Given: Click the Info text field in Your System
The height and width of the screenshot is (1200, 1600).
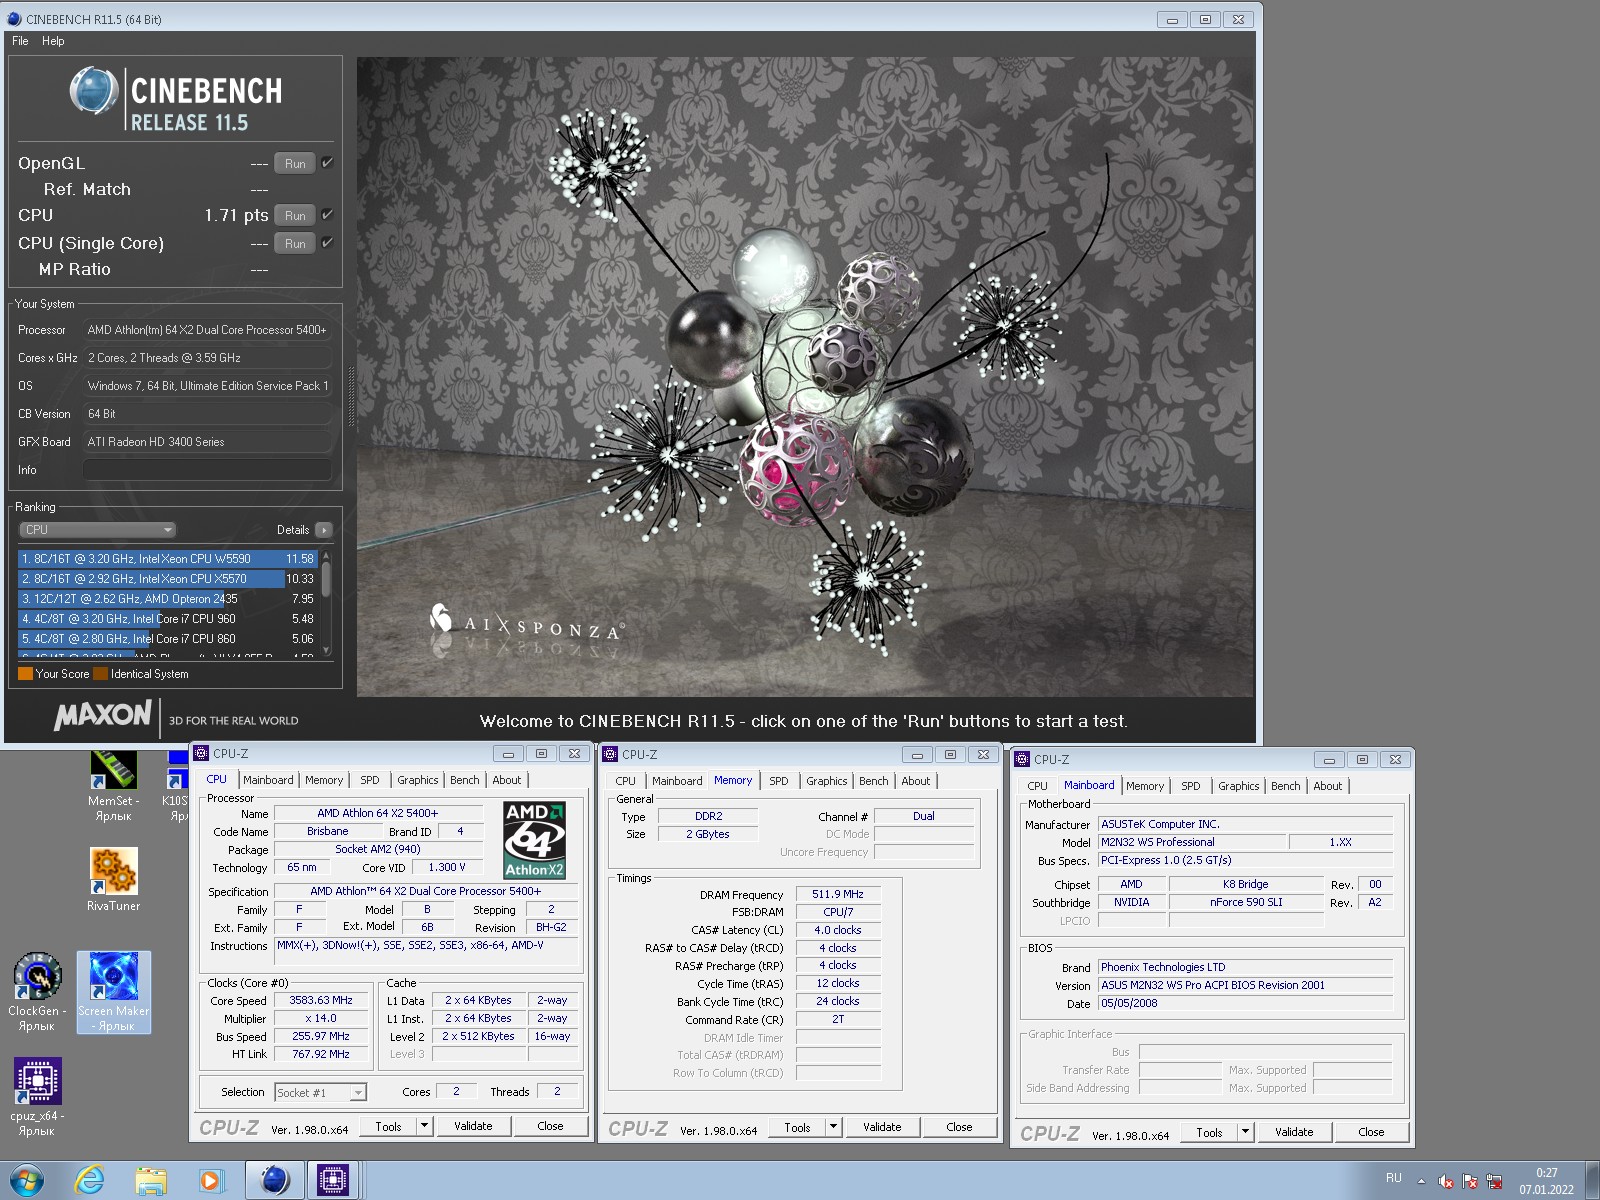Looking at the screenshot, I should 207,470.
